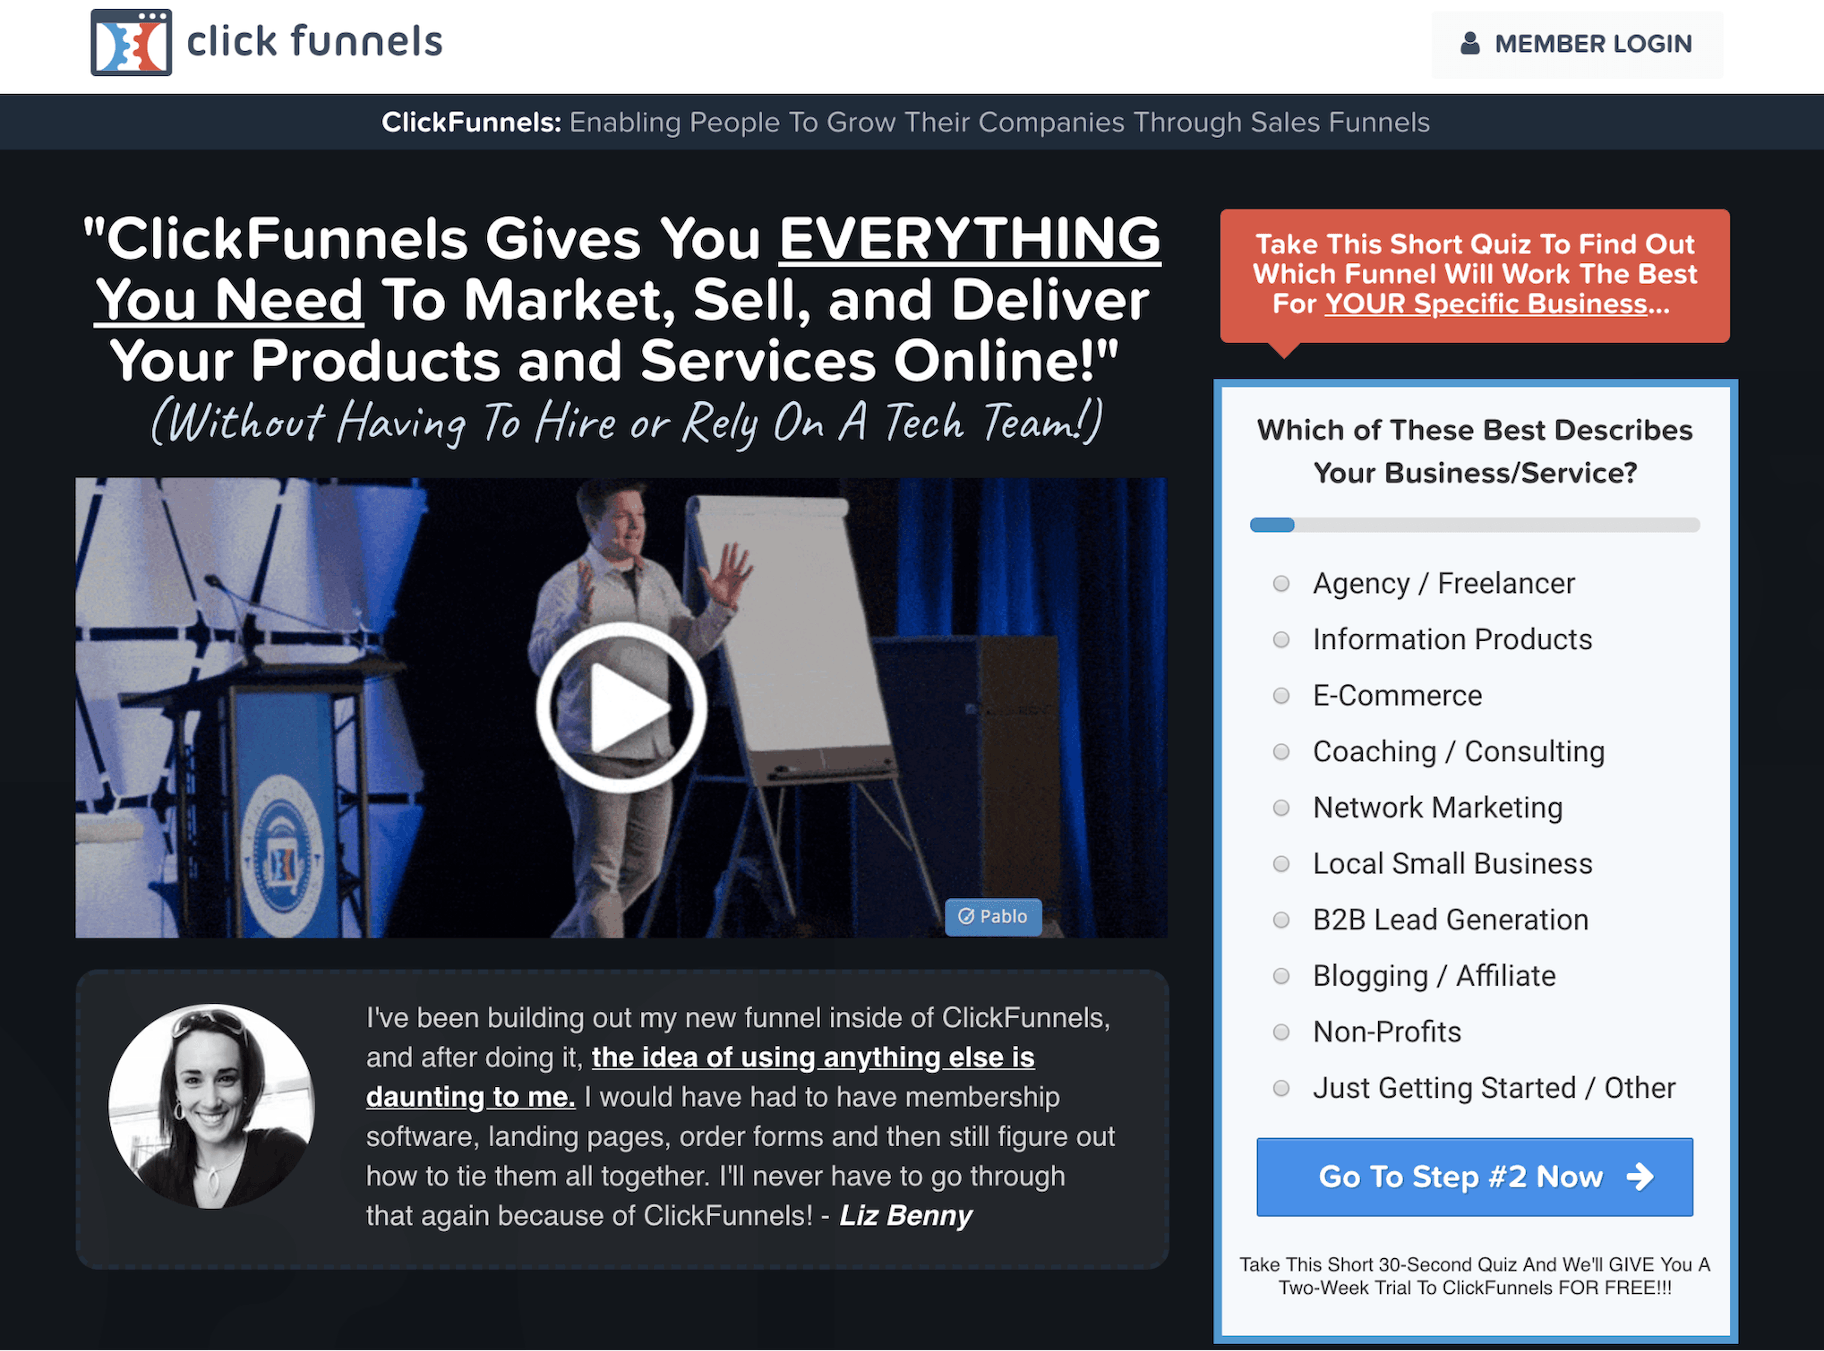The image size is (1824, 1351).
Task: Select the Non-Profits radio option
Action: 1281,1032
